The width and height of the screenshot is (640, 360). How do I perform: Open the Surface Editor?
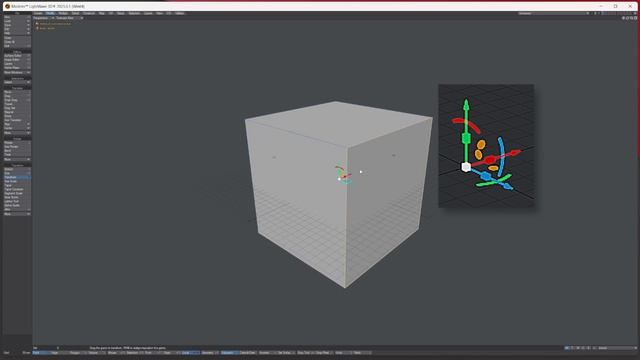coord(17,56)
